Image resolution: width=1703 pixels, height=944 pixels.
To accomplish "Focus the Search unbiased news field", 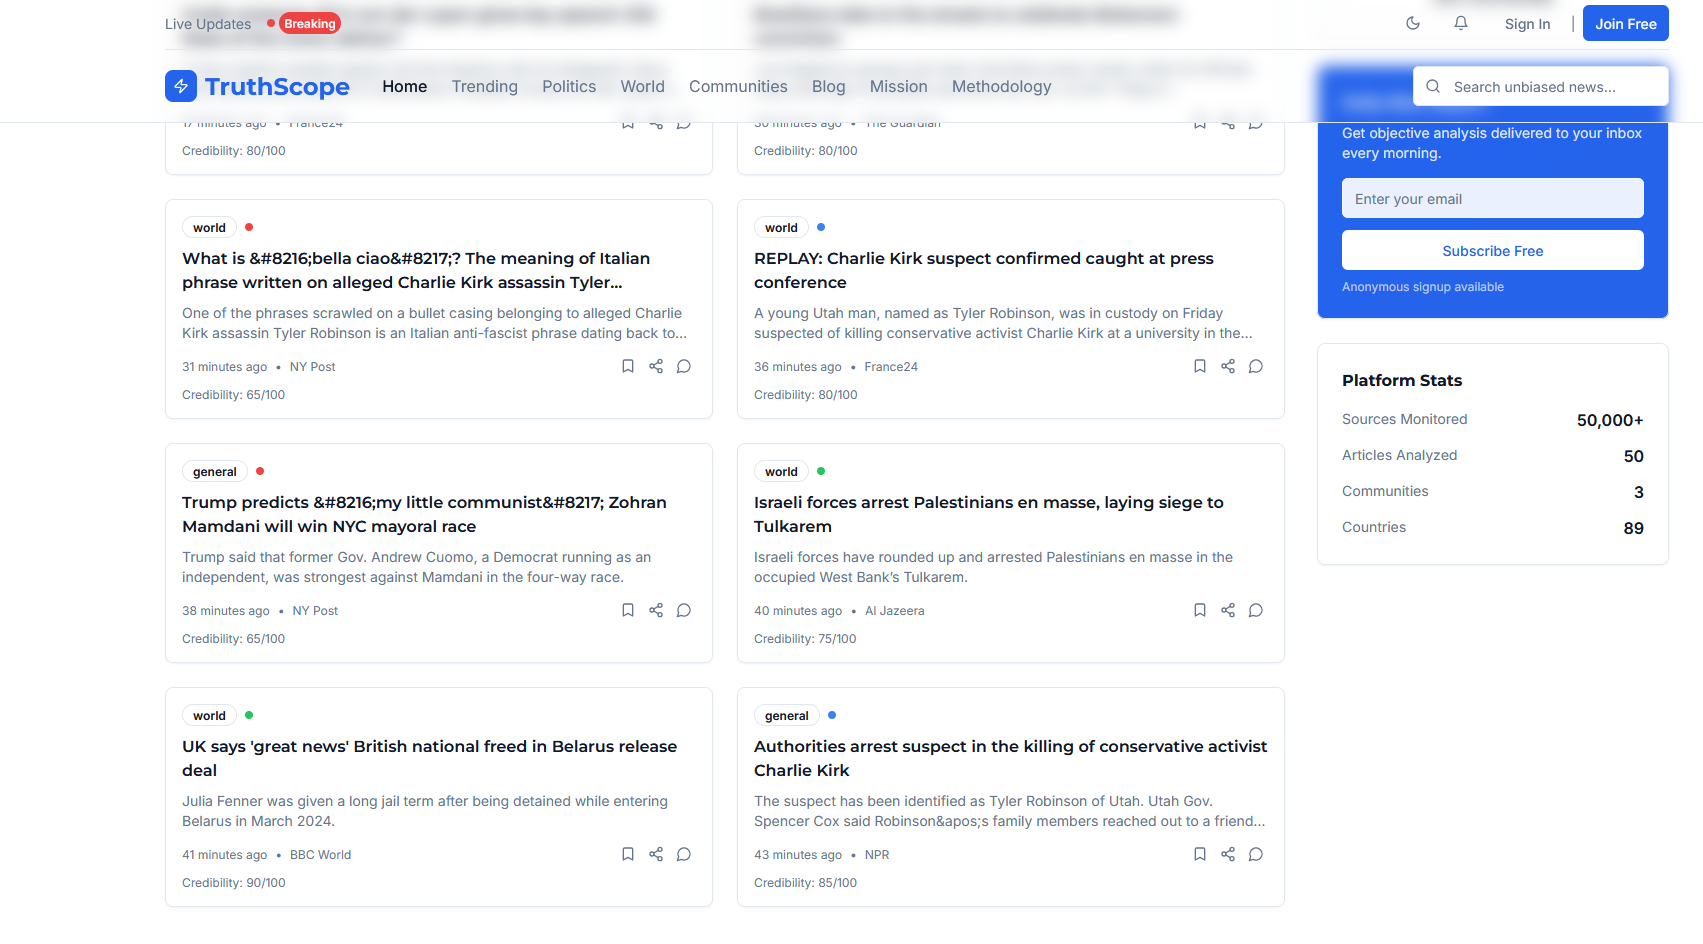I will click(1541, 86).
